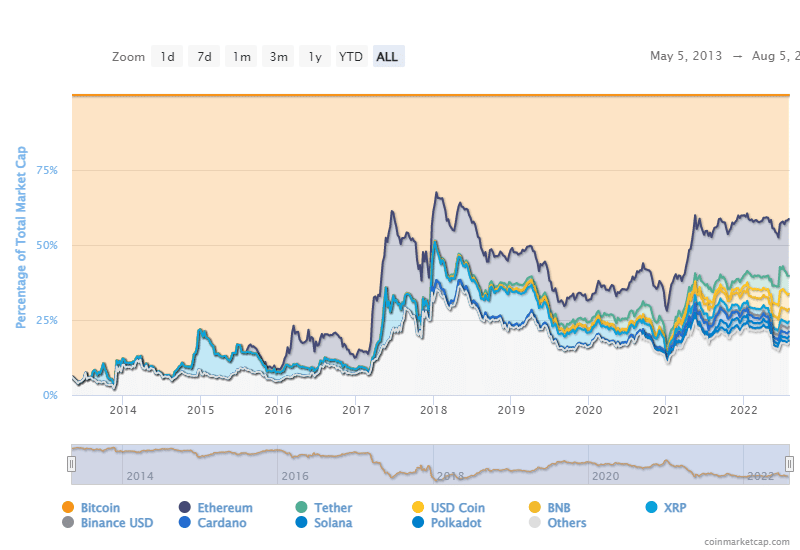800x550 pixels.
Task: Click the USD Coin legend marker
Action: (x=419, y=508)
